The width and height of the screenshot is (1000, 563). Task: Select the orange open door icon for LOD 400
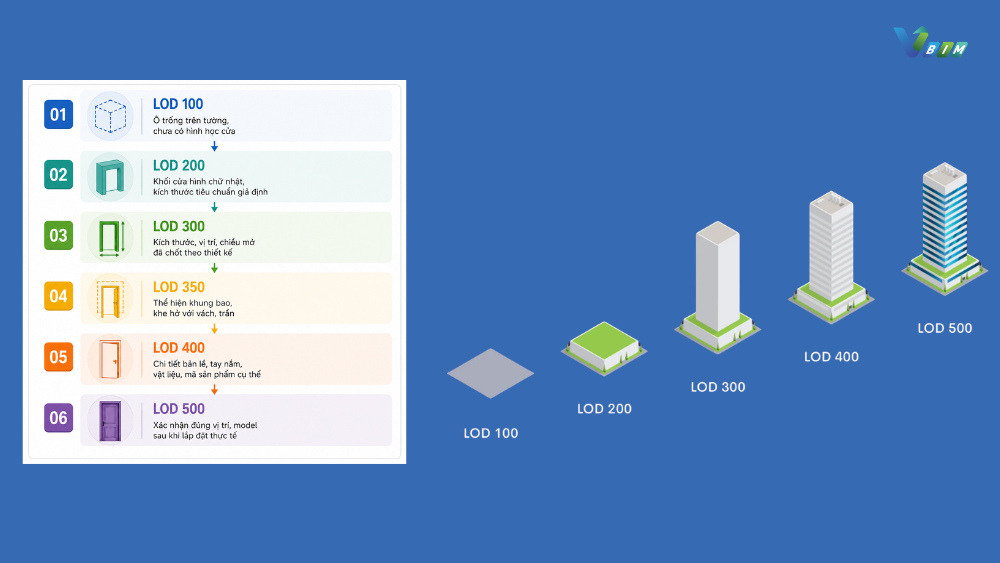[x=110, y=359]
